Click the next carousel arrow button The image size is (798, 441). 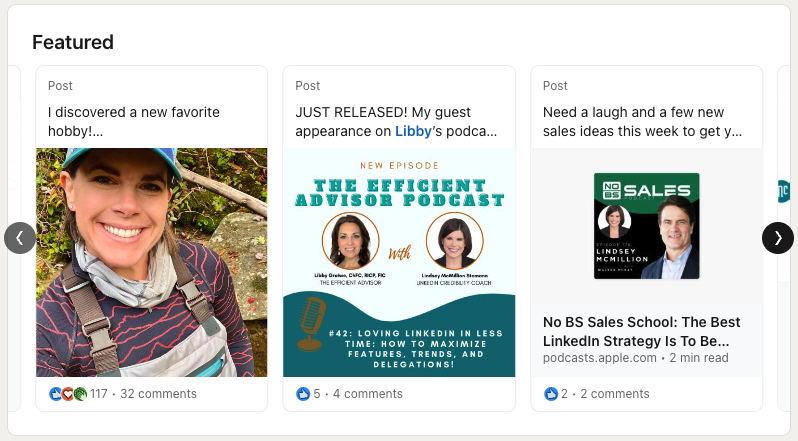tap(778, 237)
